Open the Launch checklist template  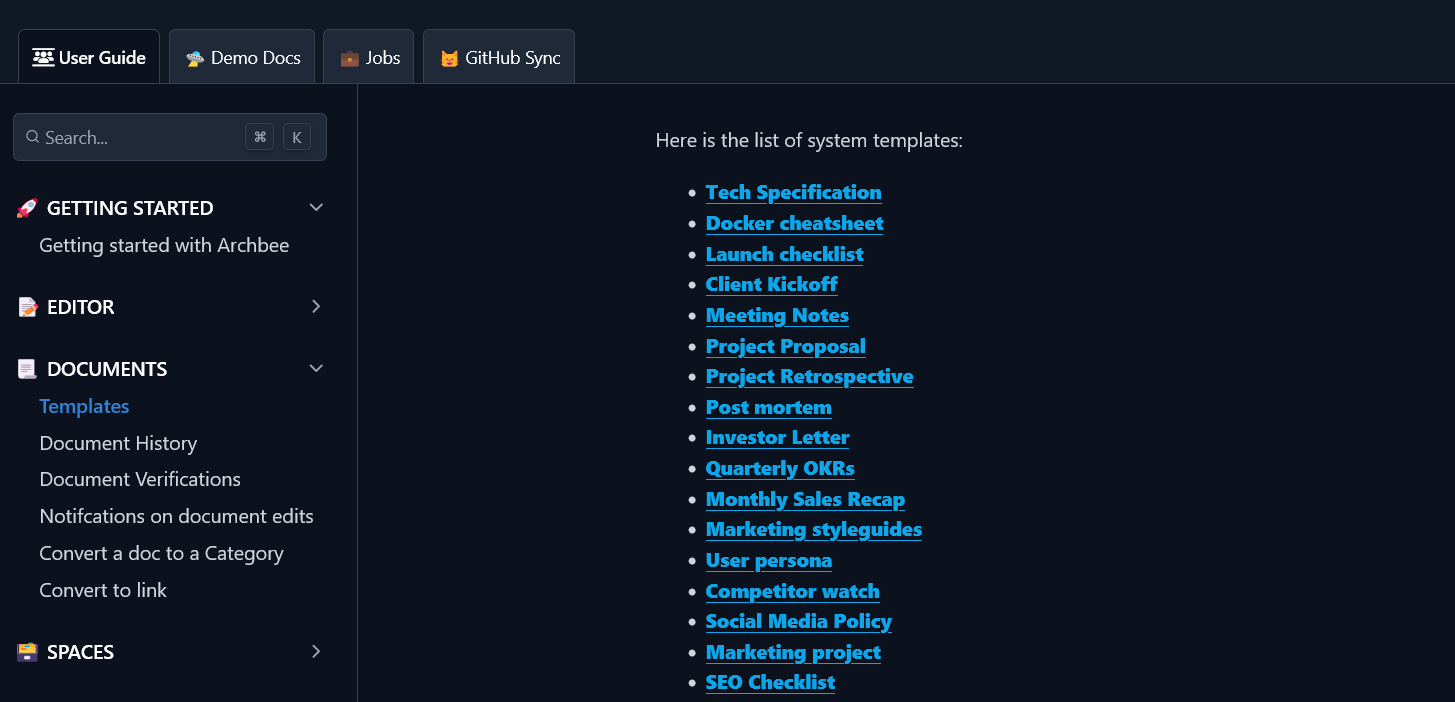click(x=784, y=254)
